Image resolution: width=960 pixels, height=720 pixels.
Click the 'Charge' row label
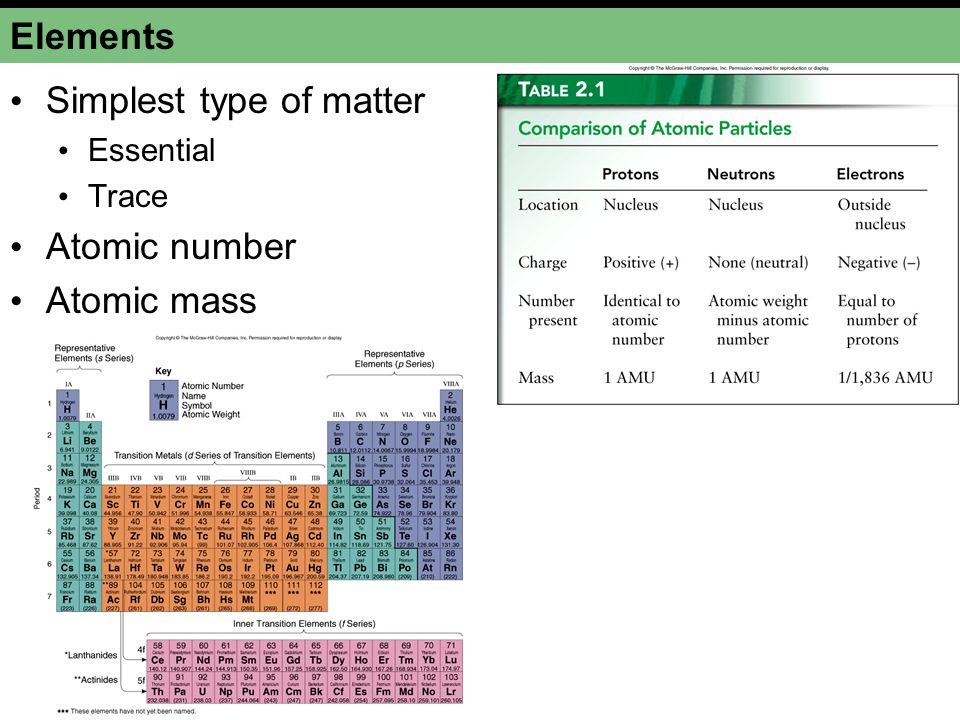click(542, 263)
